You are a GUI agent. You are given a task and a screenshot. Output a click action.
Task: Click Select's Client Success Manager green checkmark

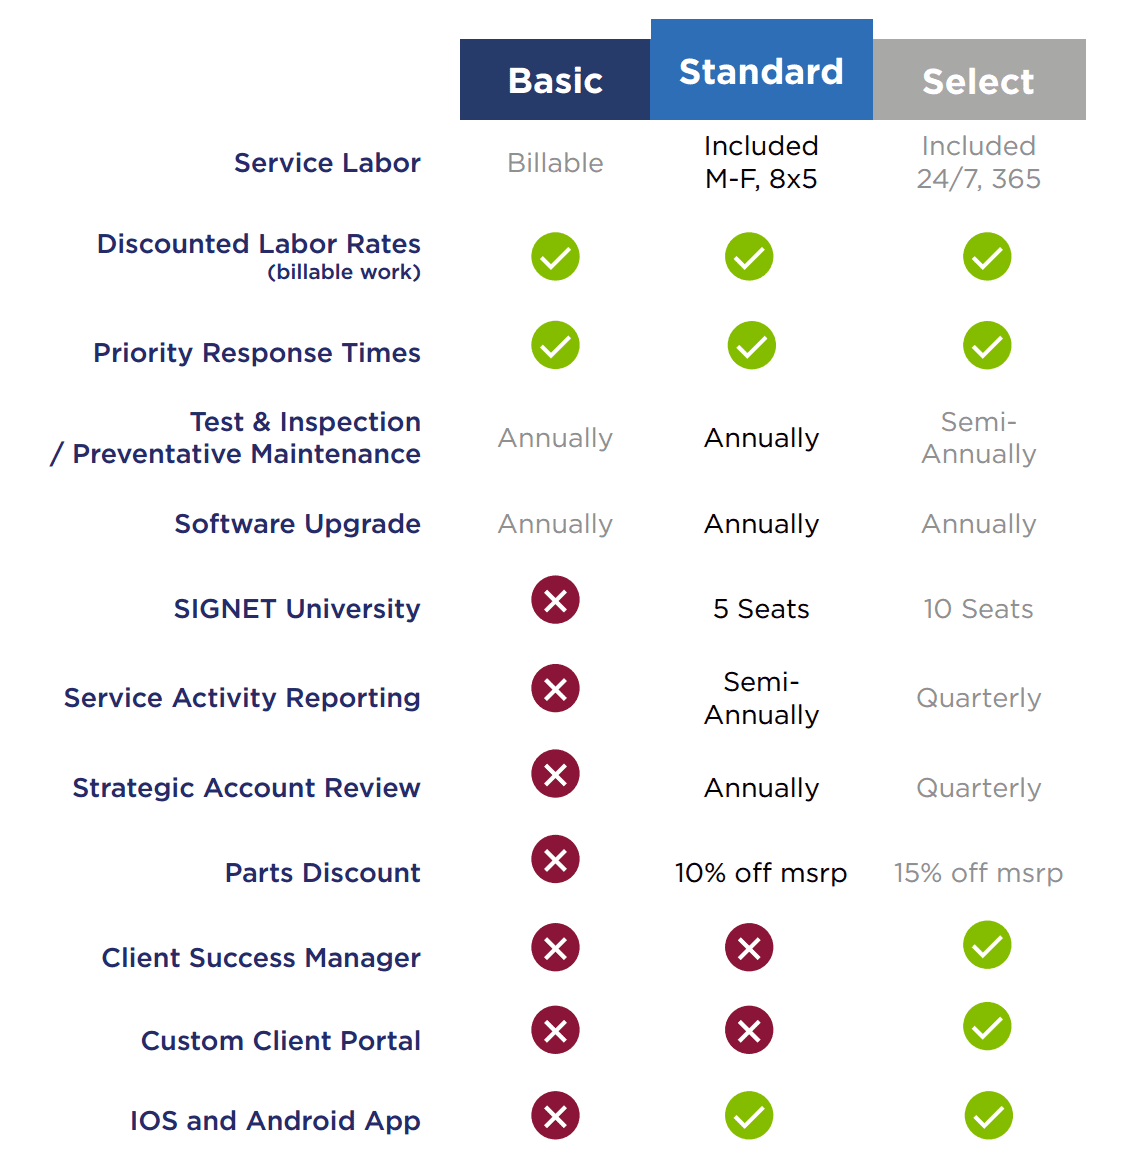tap(987, 945)
